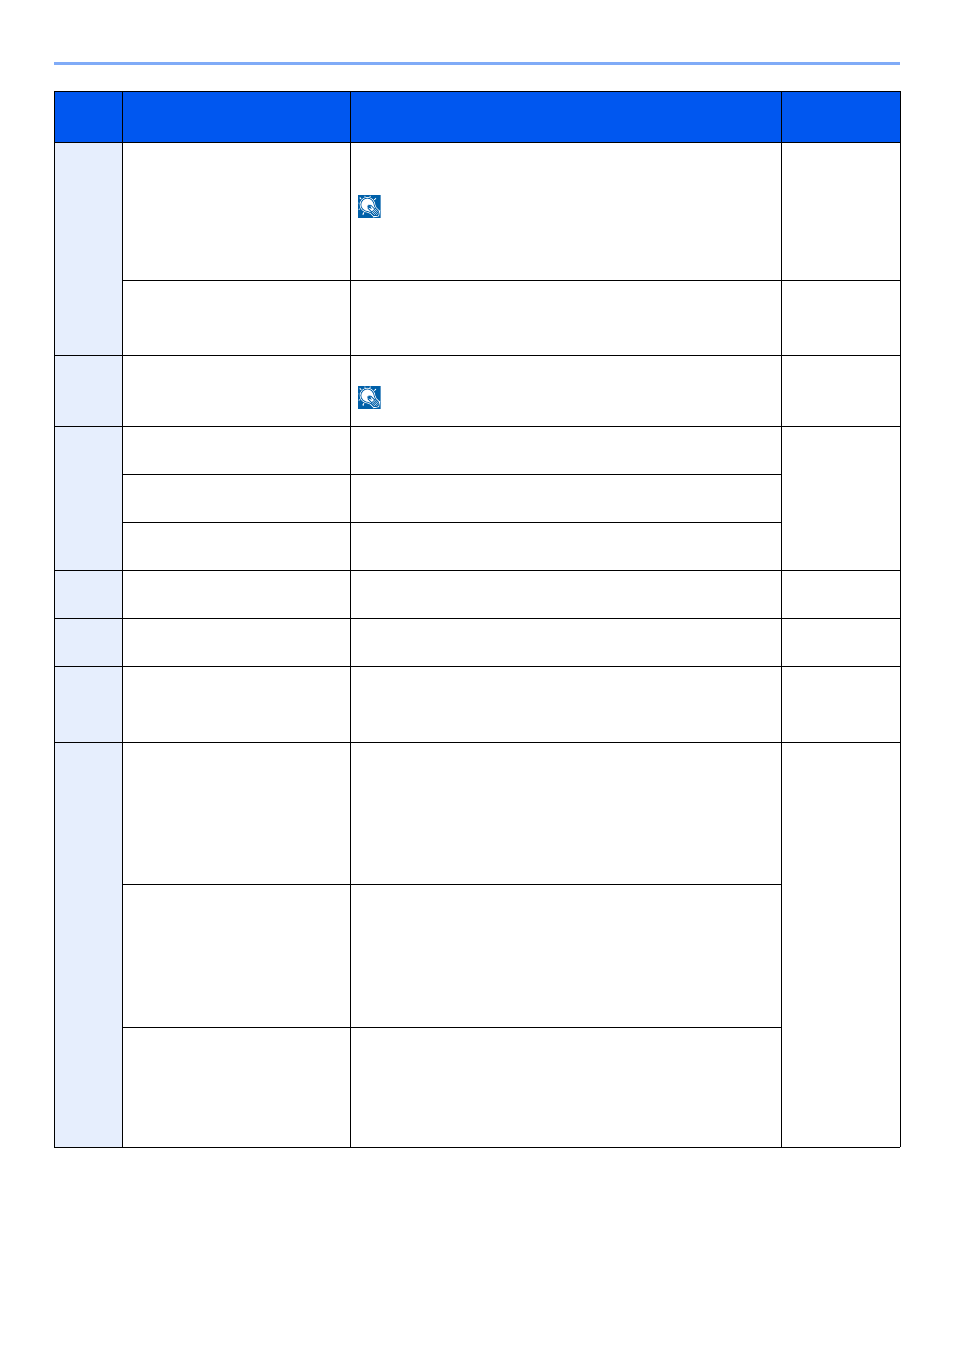Click the blank cell directly below the upper note cell
Viewport: 954px width, 1350px height.
click(x=566, y=318)
